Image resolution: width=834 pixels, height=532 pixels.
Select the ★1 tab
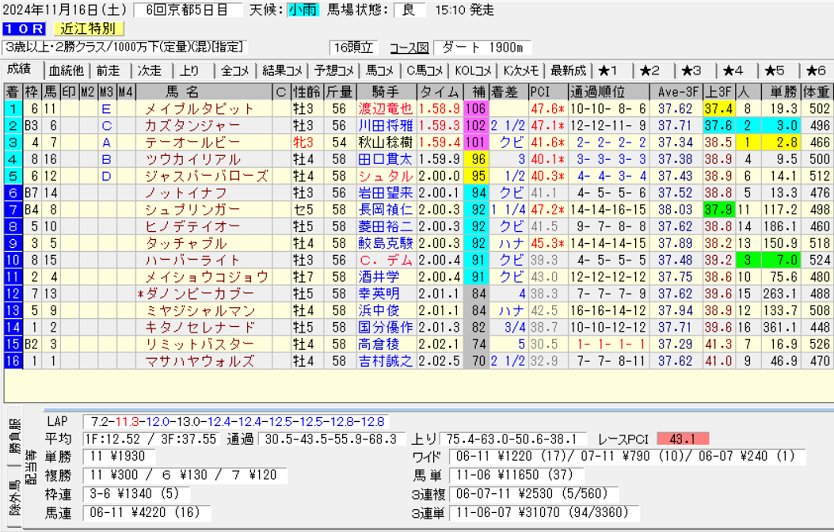click(609, 70)
